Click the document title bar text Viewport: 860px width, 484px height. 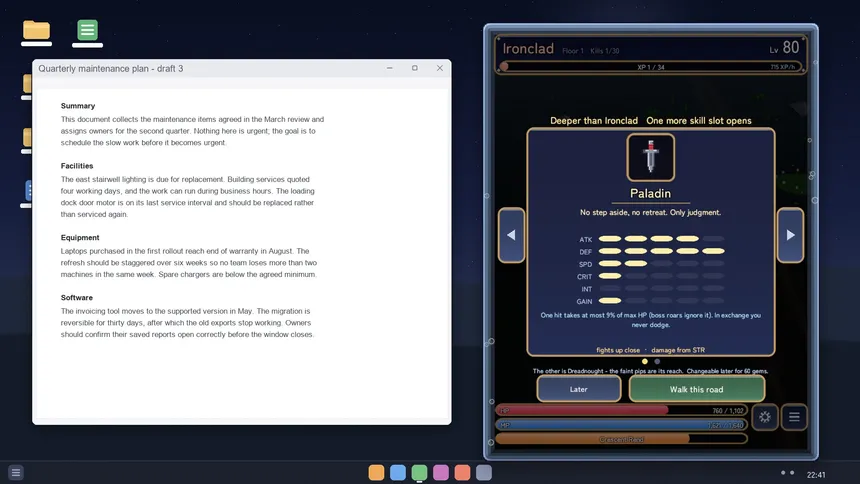tap(111, 69)
